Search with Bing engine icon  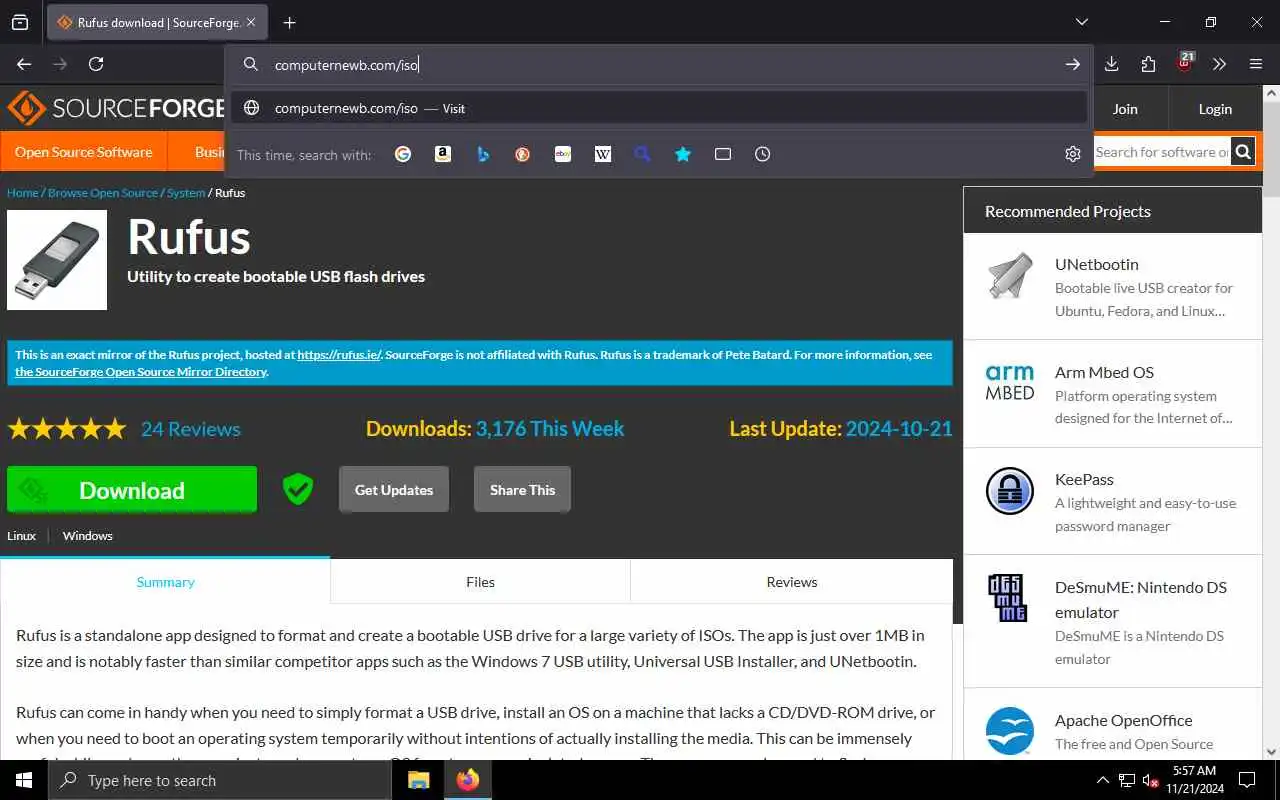(x=483, y=154)
